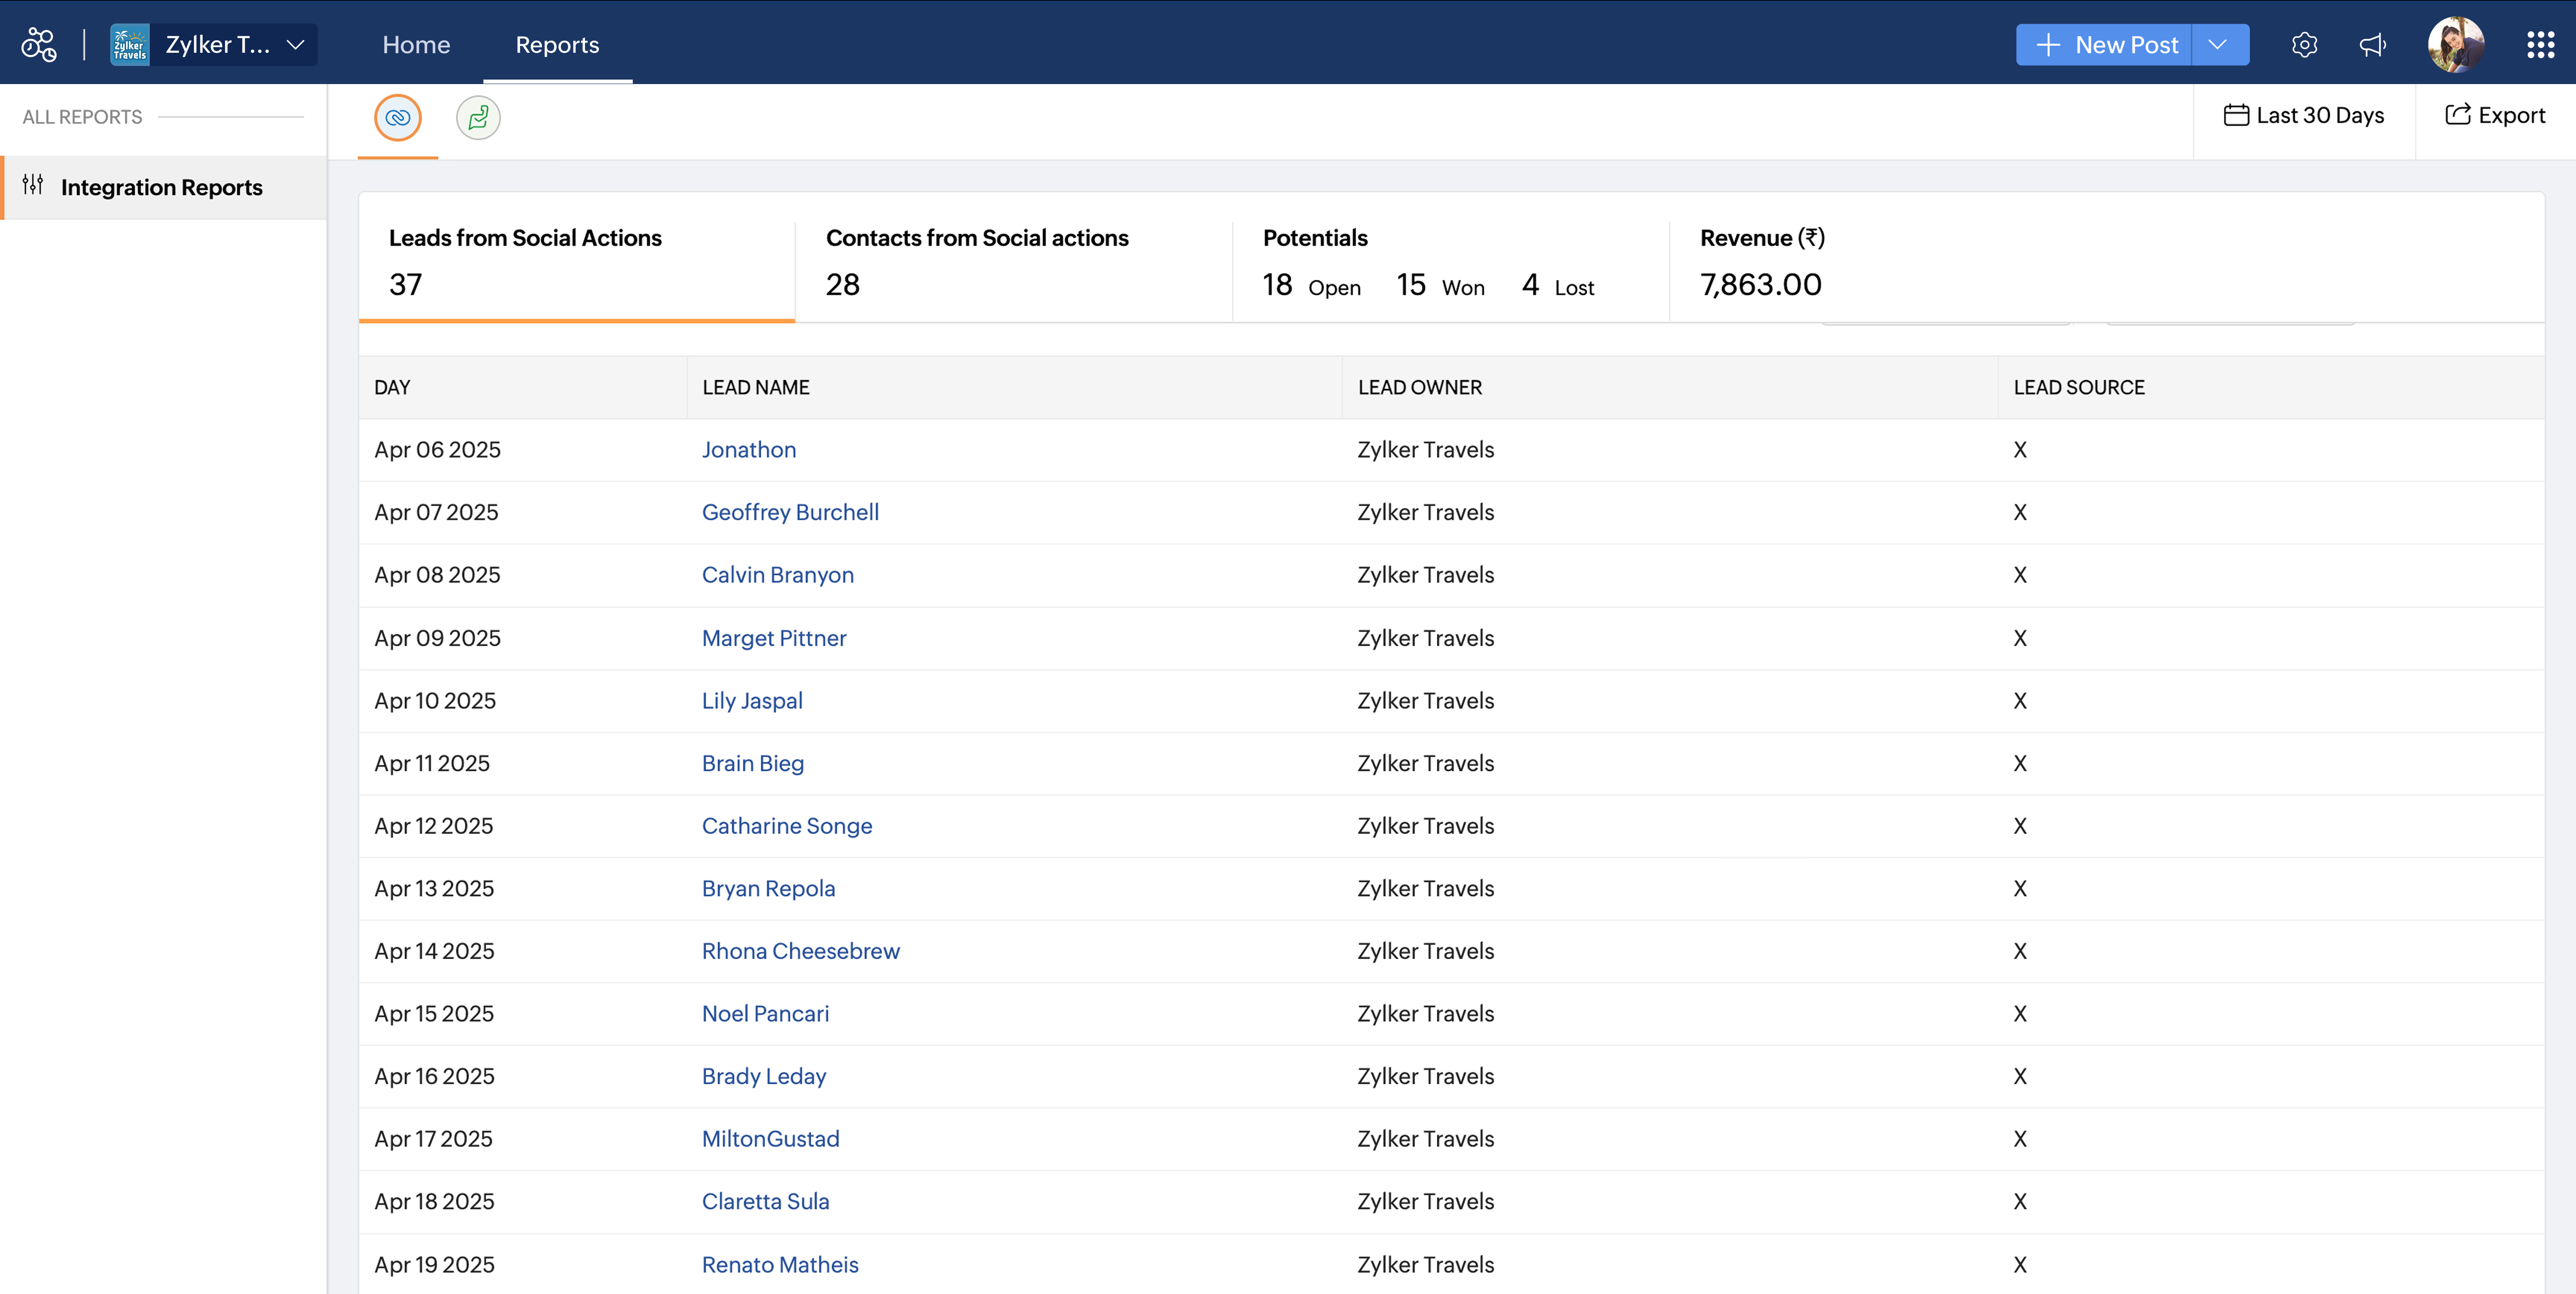Open the Rhona Cheesebrew lead link
The height and width of the screenshot is (1294, 2576).
click(800, 951)
